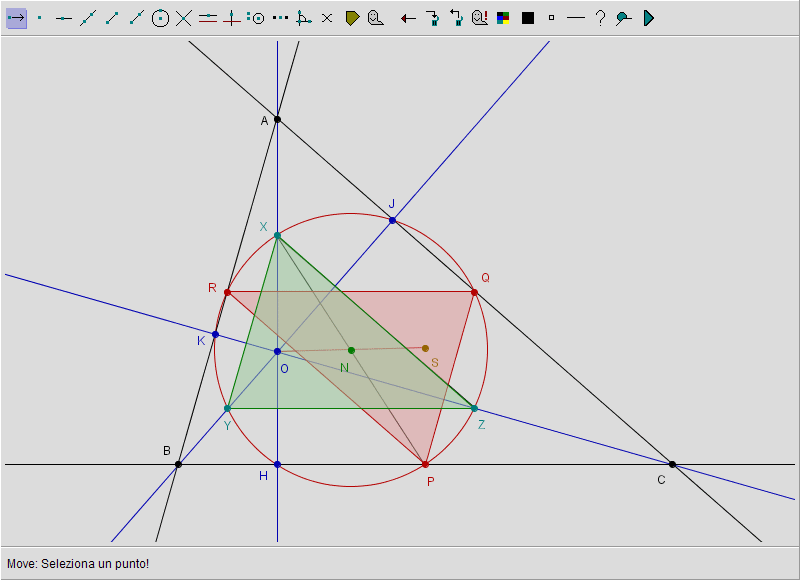Select black point A
The height and width of the screenshot is (580, 800).
[x=278, y=119]
